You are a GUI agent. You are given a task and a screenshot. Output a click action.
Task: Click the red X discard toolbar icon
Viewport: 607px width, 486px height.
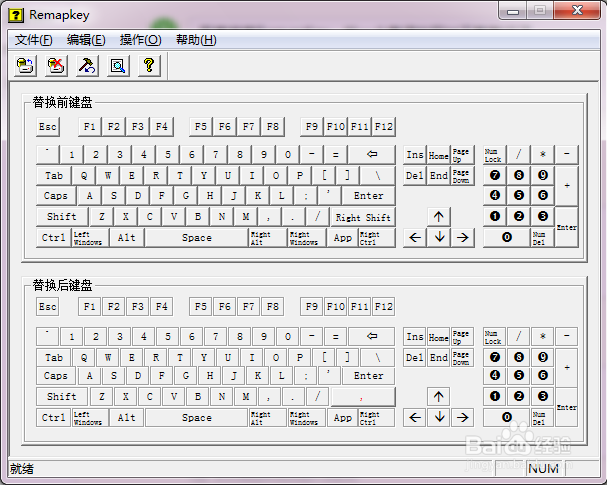pos(57,65)
